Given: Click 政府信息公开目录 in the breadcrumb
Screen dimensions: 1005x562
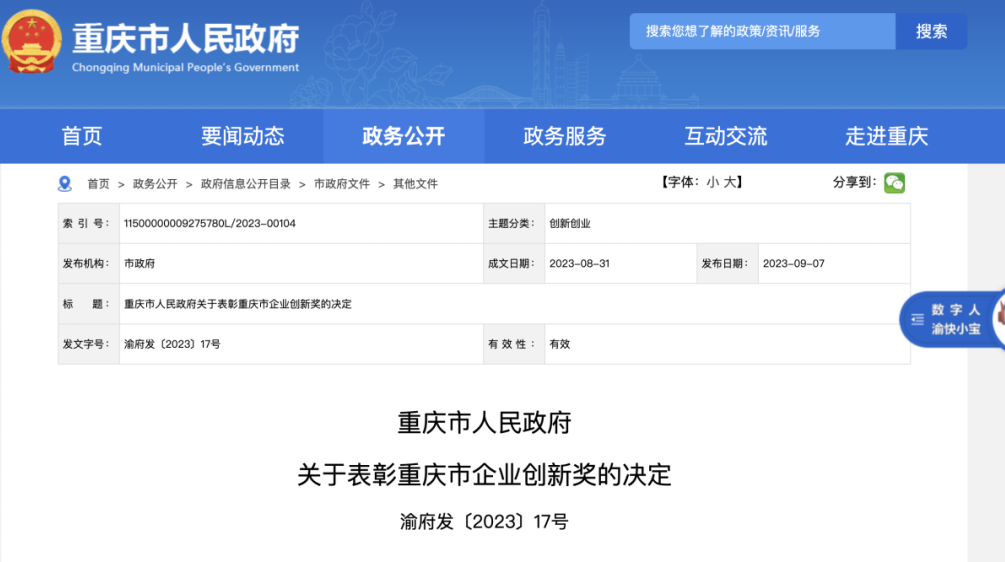Looking at the screenshot, I should [245, 184].
